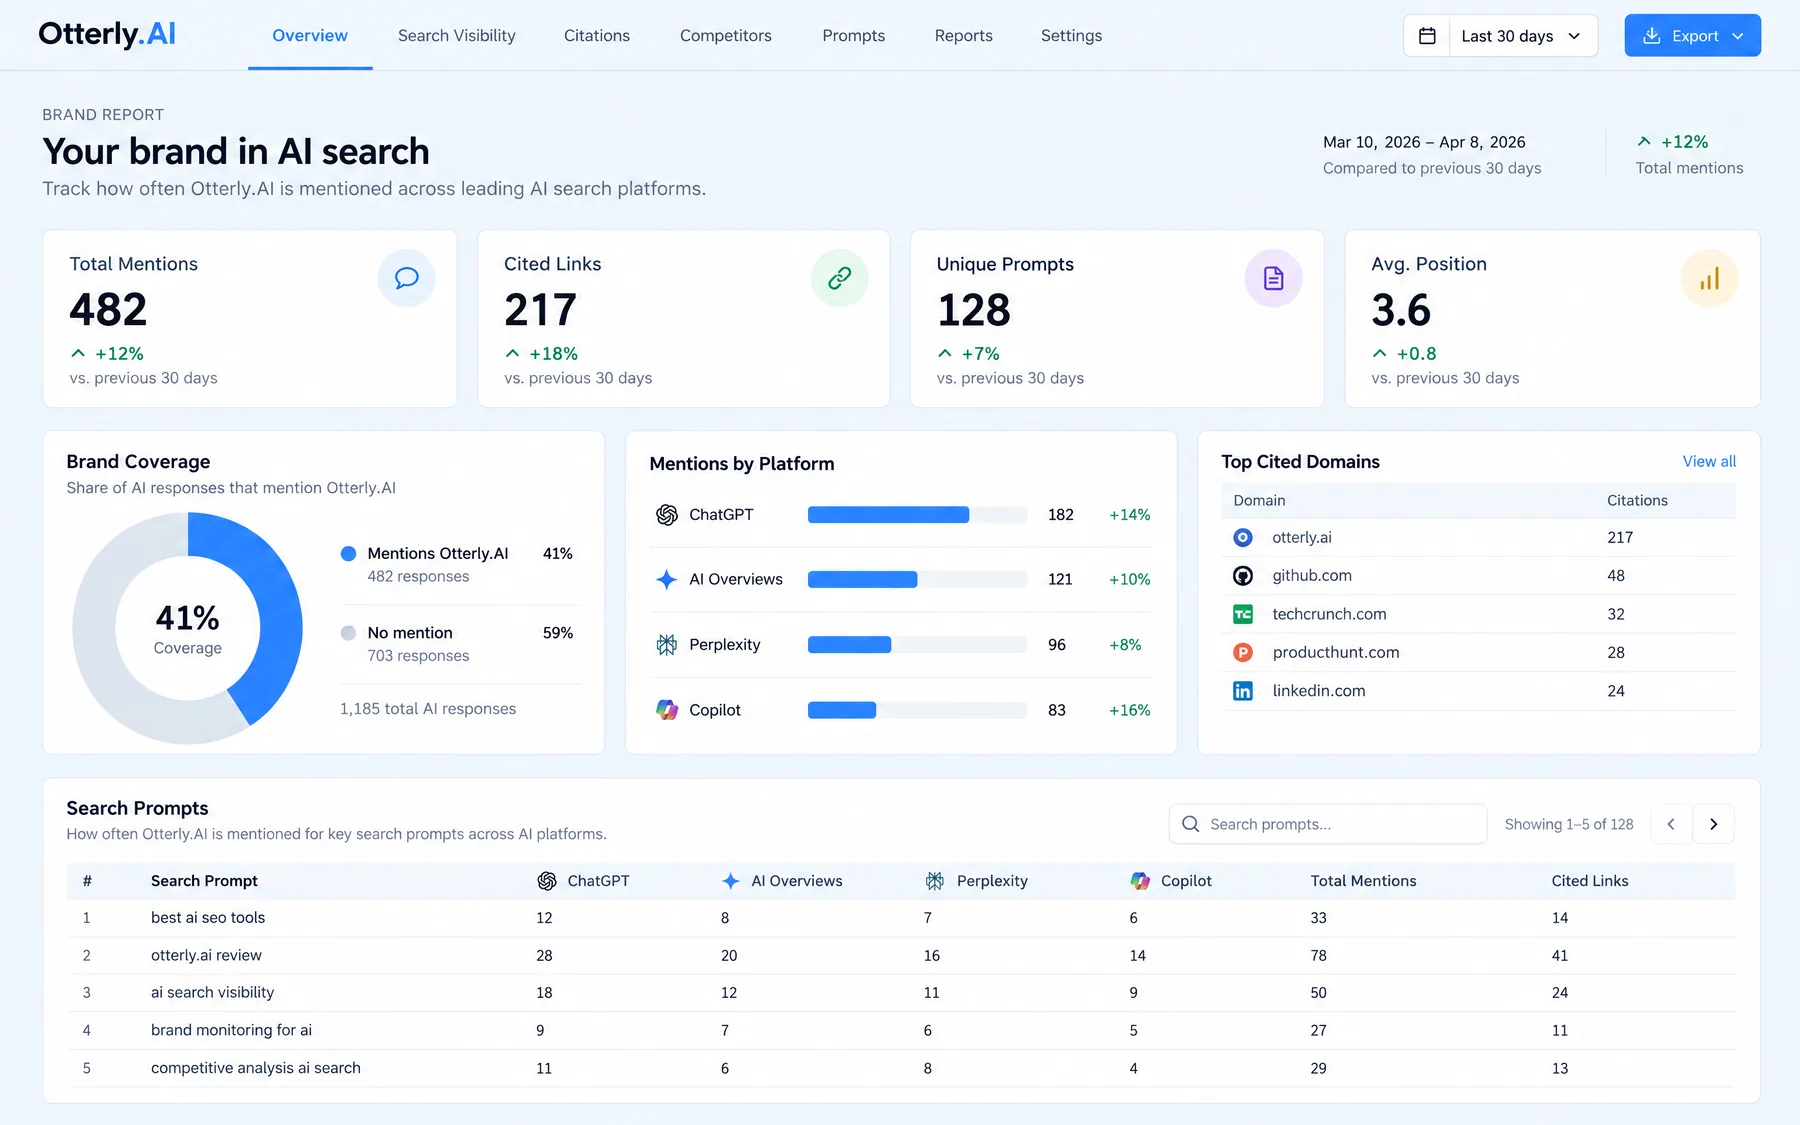Click the techcrunch.com favicon
The image size is (1800, 1125).
pos(1243,614)
